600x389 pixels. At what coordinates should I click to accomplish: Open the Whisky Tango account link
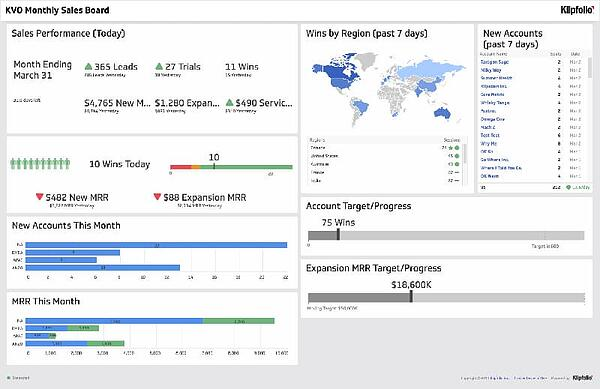(495, 103)
